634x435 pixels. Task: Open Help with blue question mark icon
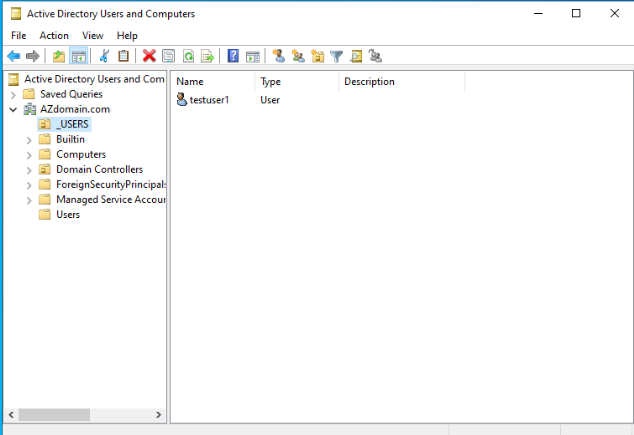233,56
